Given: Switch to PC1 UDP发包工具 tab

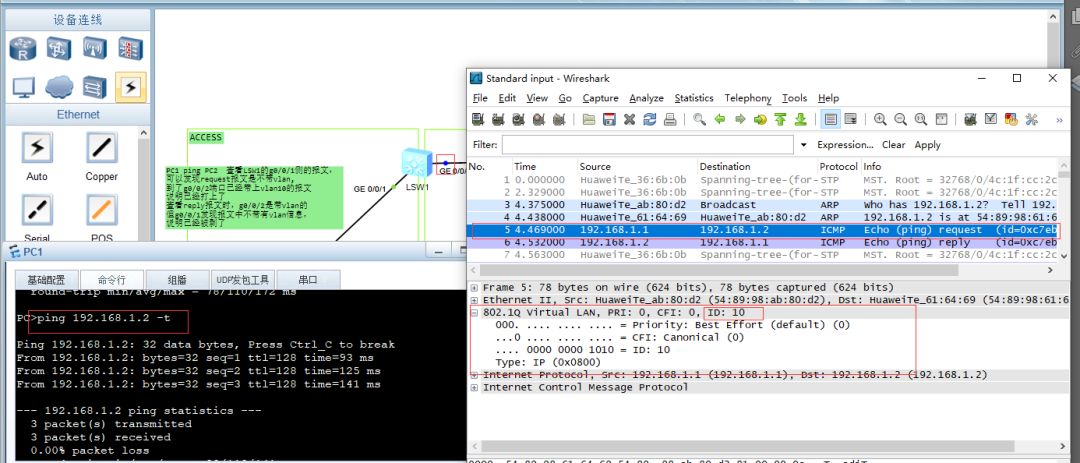Looking at the screenshot, I should coord(242,280).
